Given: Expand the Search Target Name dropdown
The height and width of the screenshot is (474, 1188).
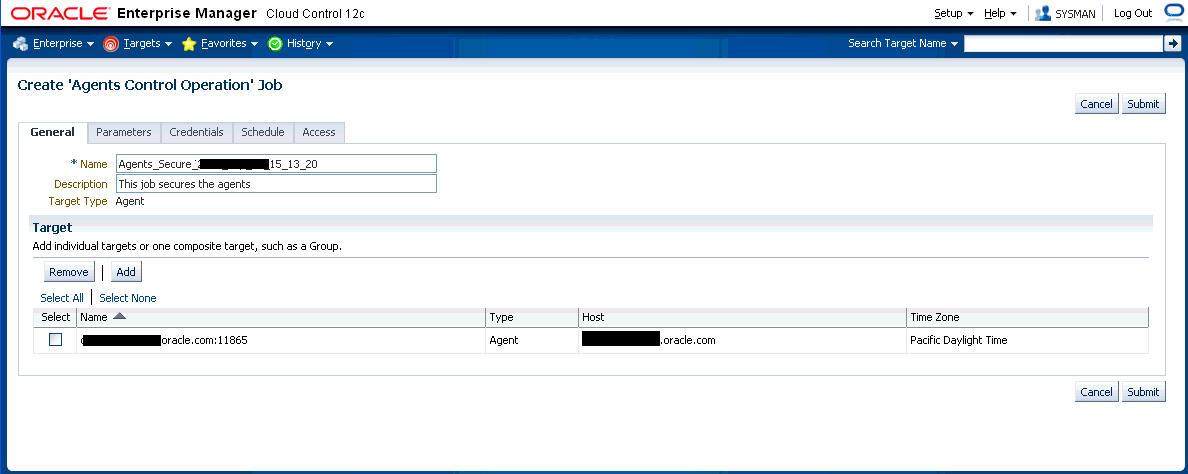Looking at the screenshot, I should (x=903, y=44).
